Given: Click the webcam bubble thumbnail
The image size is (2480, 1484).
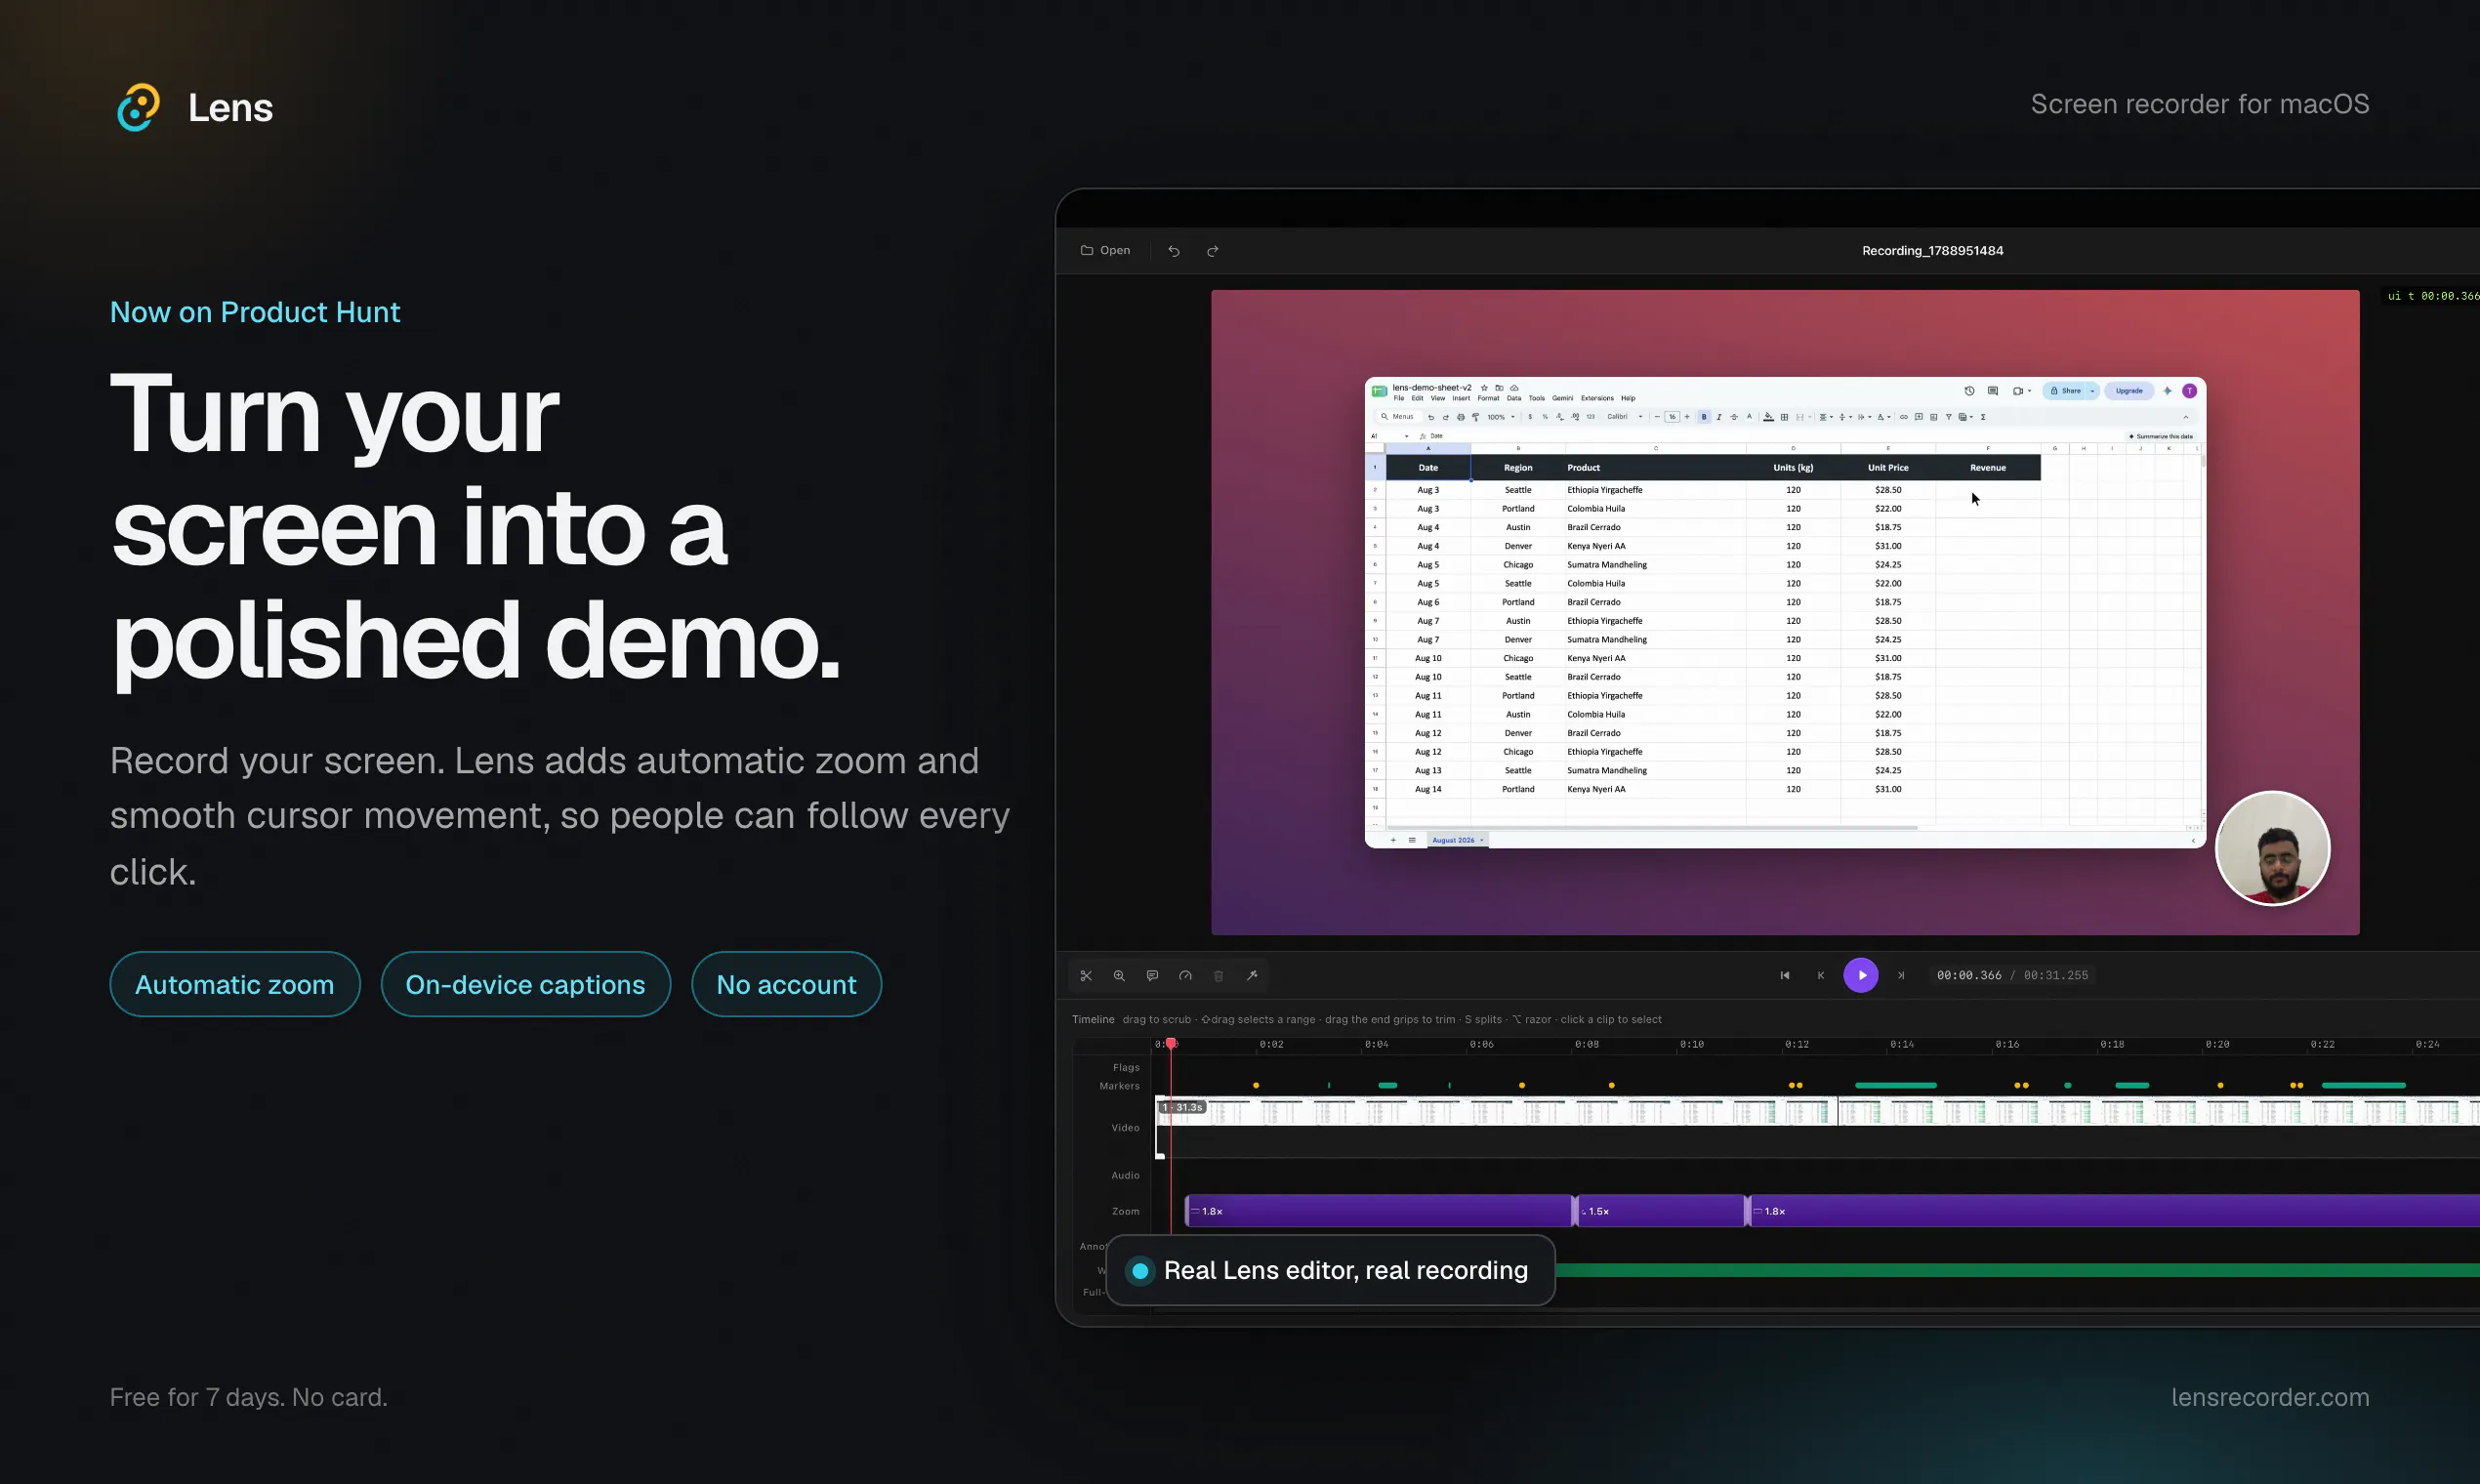Looking at the screenshot, I should click(2273, 848).
